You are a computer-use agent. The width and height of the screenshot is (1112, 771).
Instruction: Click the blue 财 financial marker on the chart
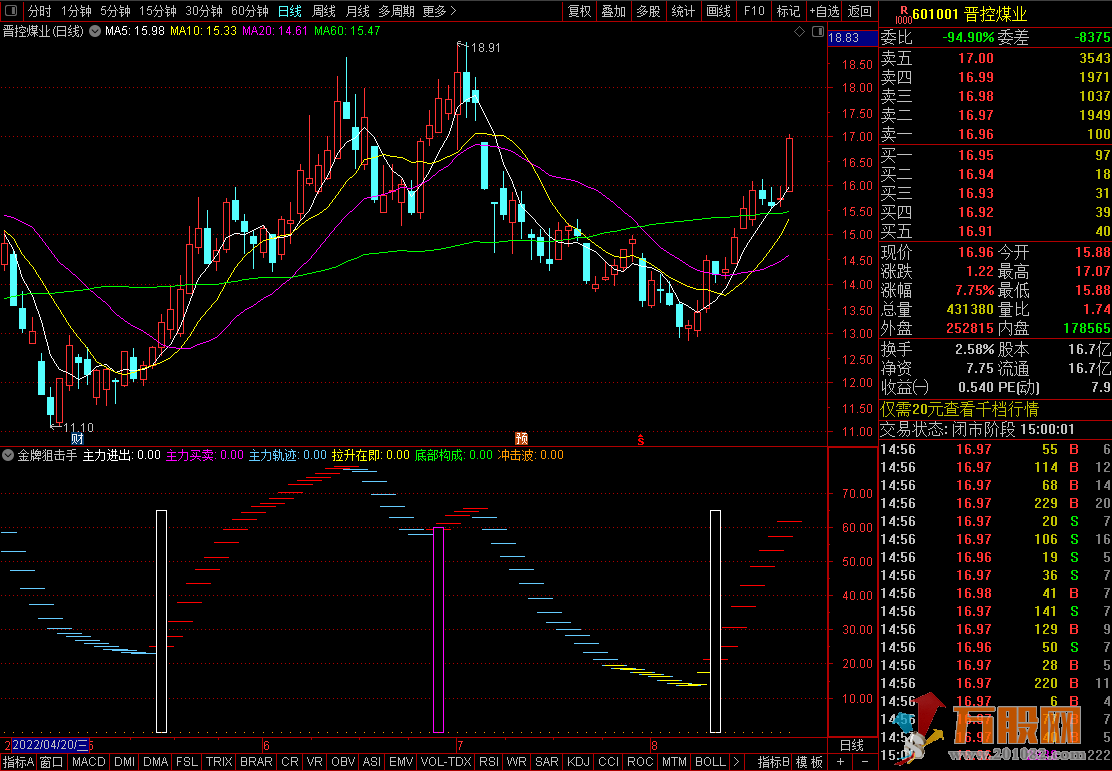tap(77, 438)
